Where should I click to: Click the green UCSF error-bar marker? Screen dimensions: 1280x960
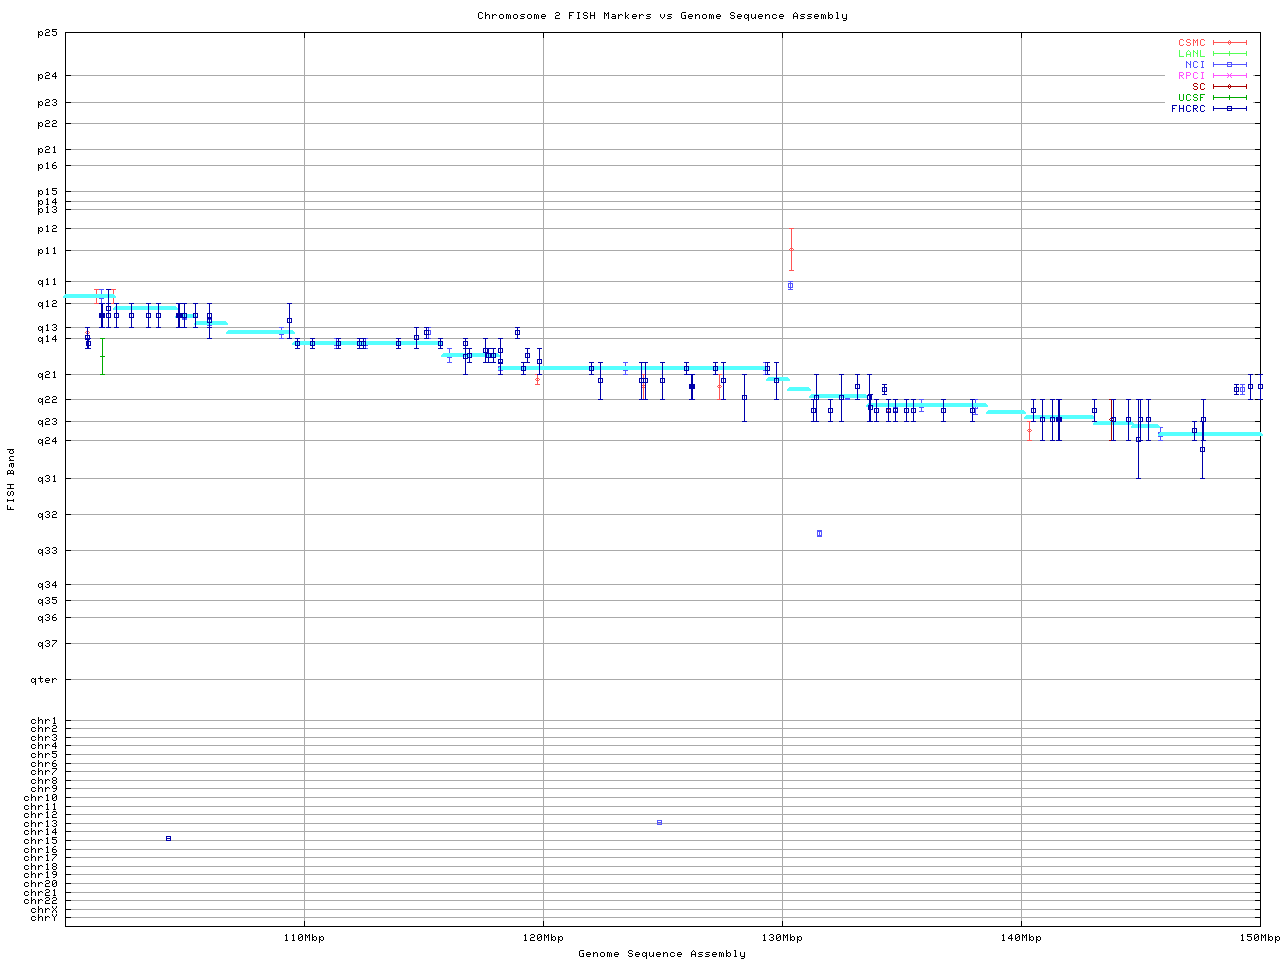click(x=102, y=356)
